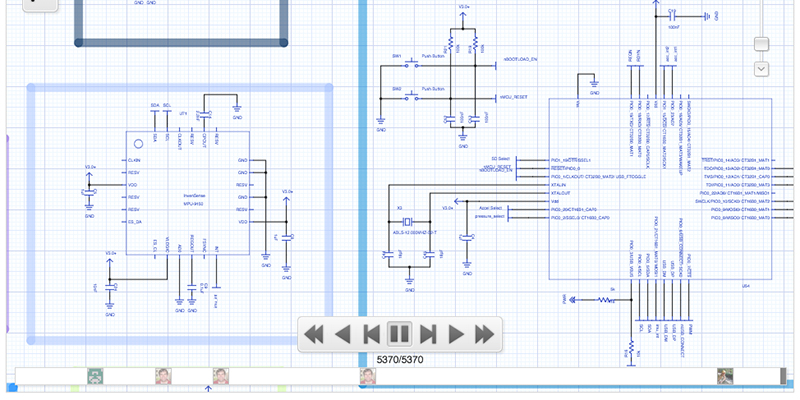The height and width of the screenshot is (400, 800).
Task: Select the rightmost avatar thumbnail on timeline
Action: [x=725, y=377]
